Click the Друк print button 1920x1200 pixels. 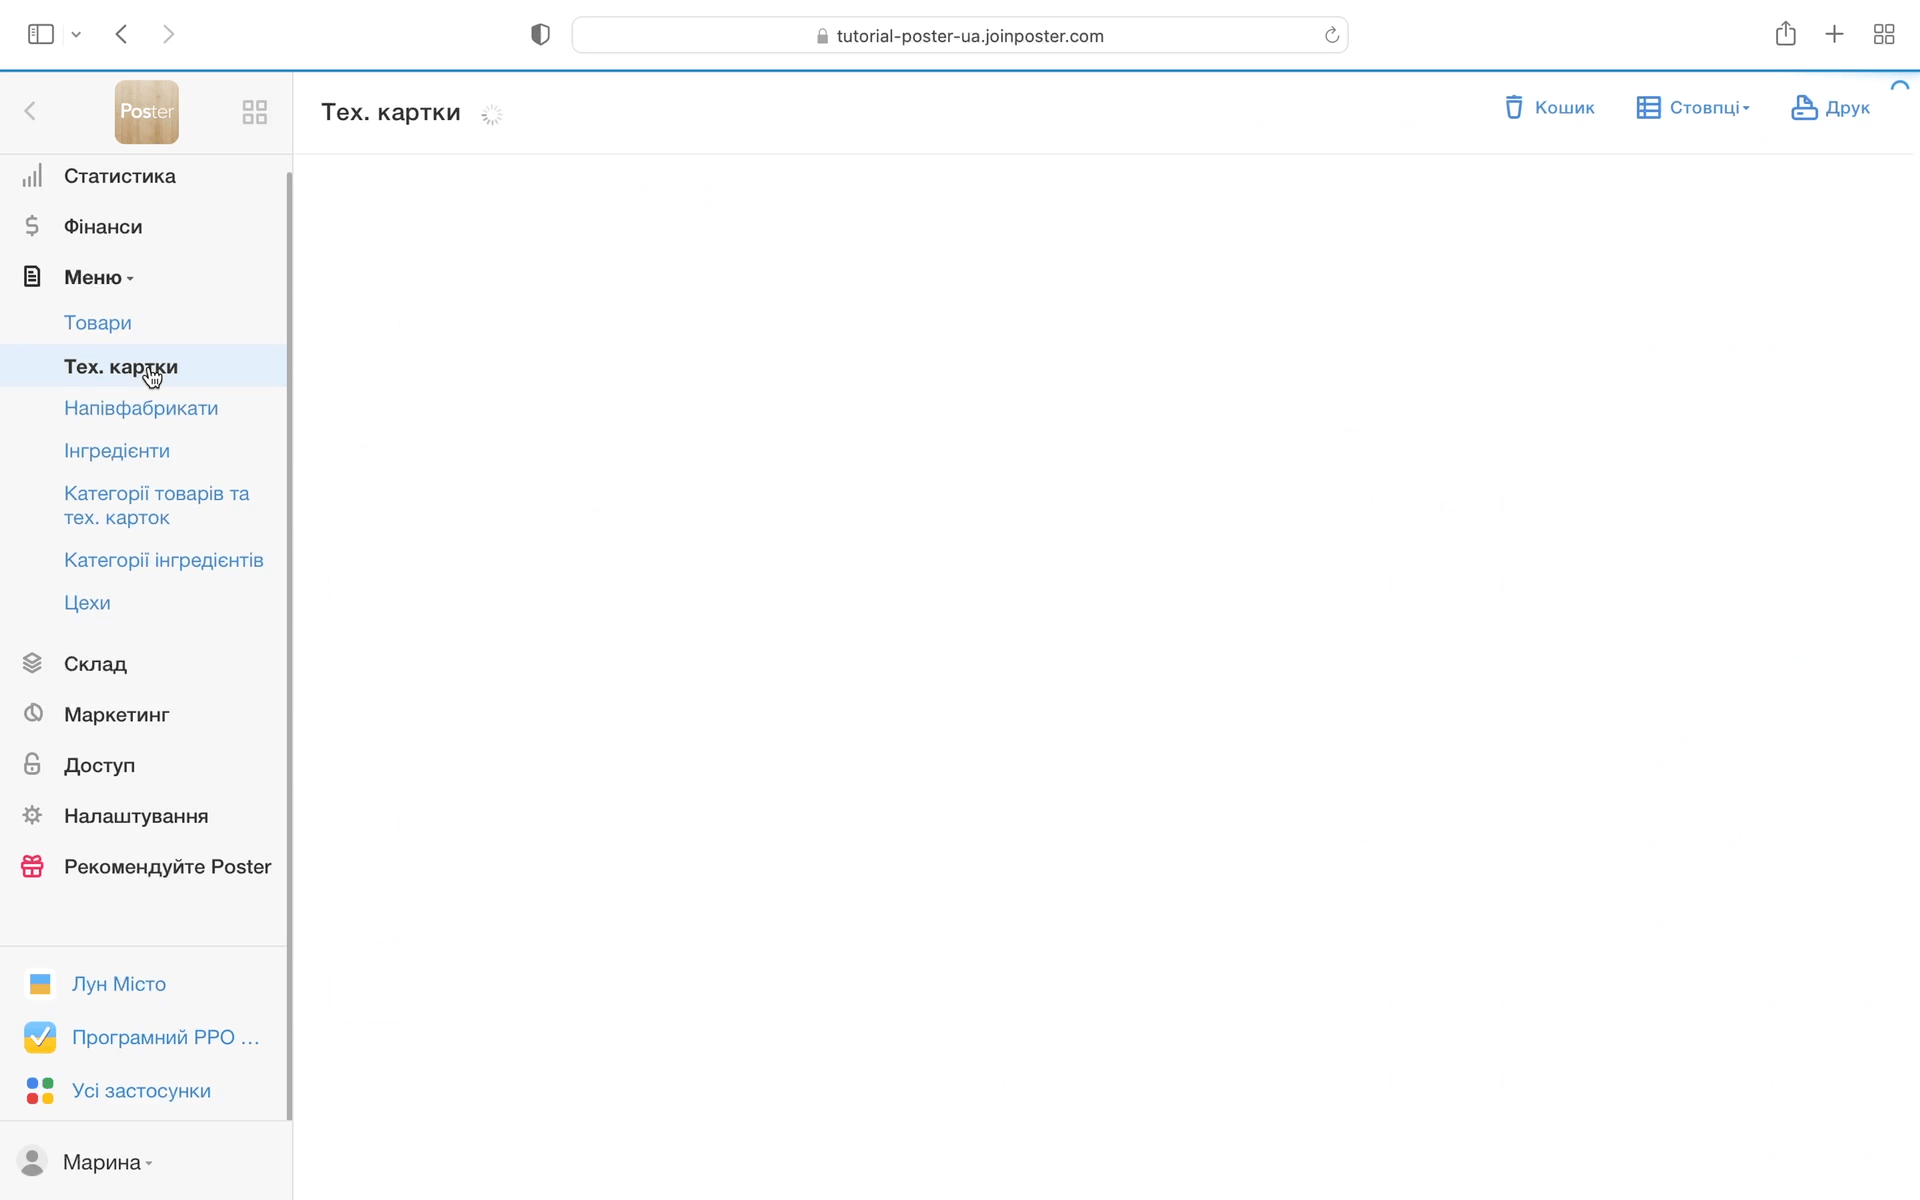point(1830,108)
